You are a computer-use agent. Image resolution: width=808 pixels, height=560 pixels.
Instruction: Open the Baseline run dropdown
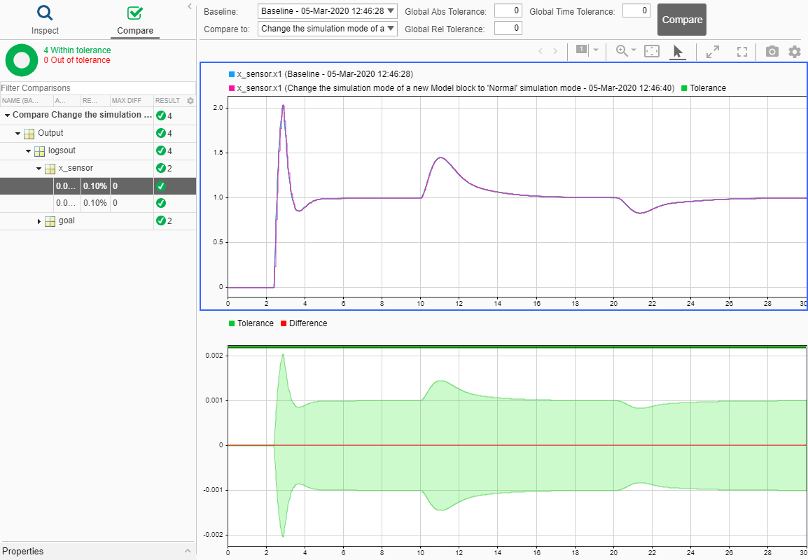[327, 11]
